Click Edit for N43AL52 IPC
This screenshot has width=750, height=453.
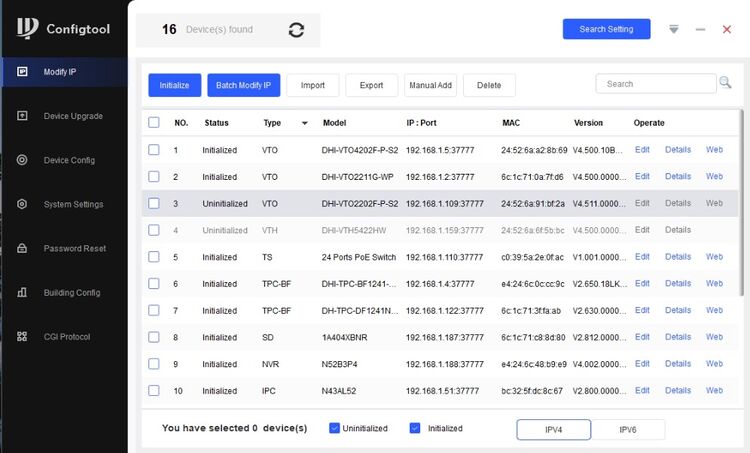642,391
